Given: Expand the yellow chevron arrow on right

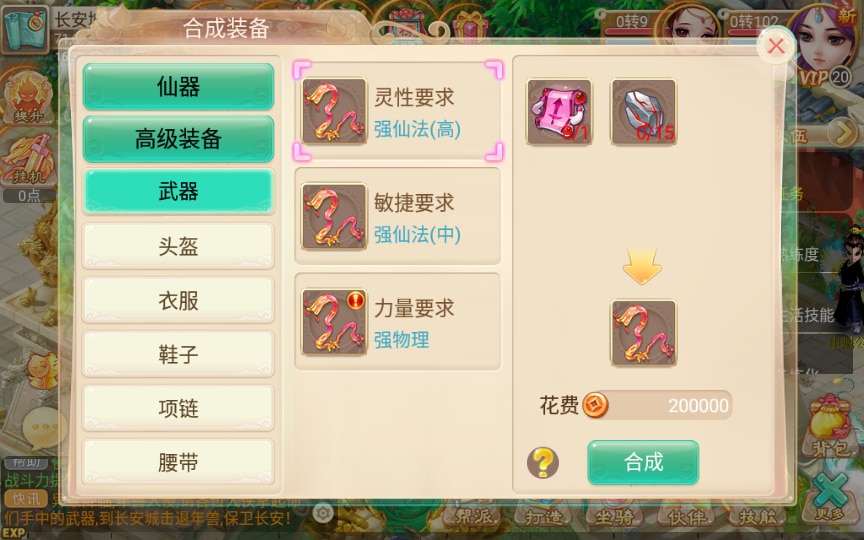Looking at the screenshot, I should tap(843, 133).
